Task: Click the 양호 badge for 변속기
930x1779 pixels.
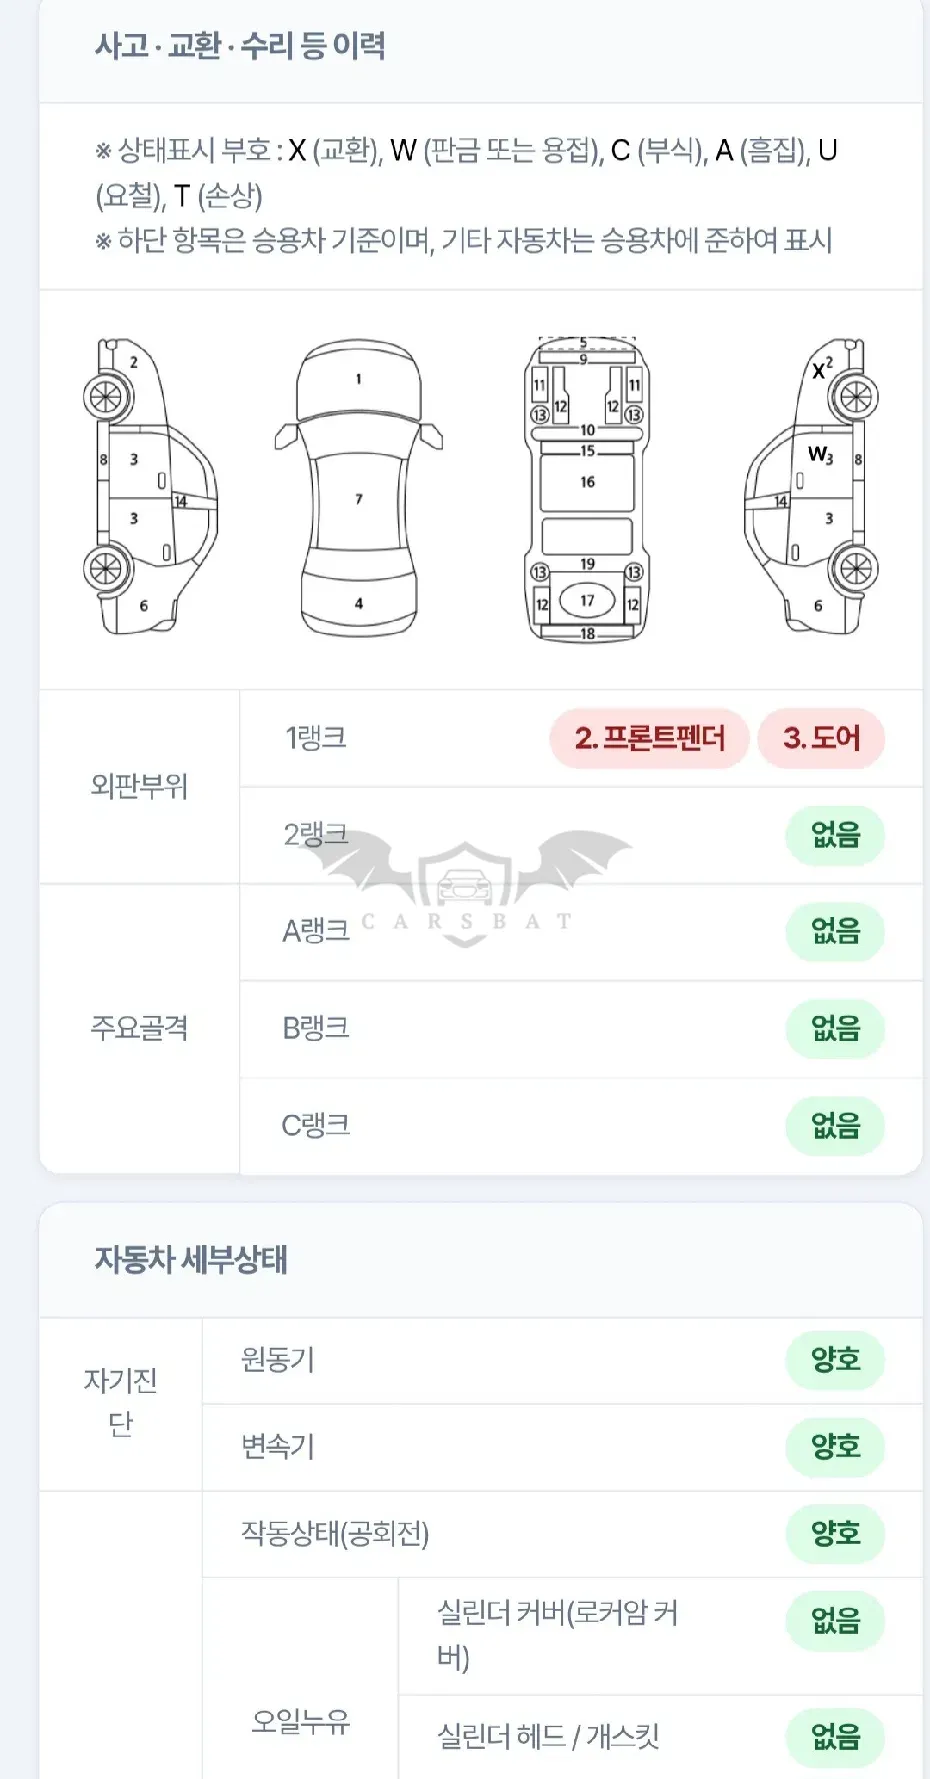Action: pyautogui.click(x=835, y=1447)
